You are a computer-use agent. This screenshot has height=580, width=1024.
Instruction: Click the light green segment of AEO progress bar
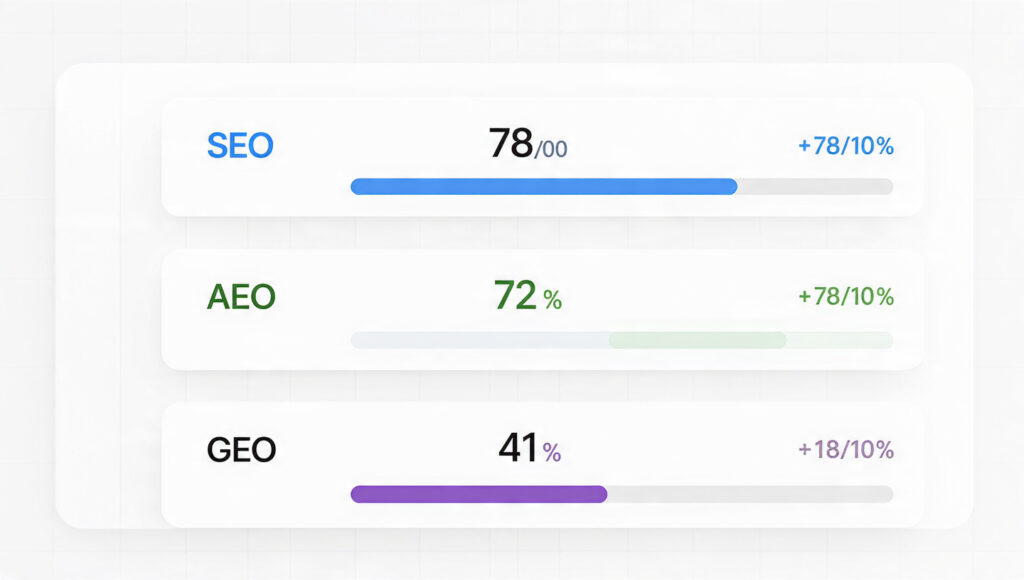697,340
